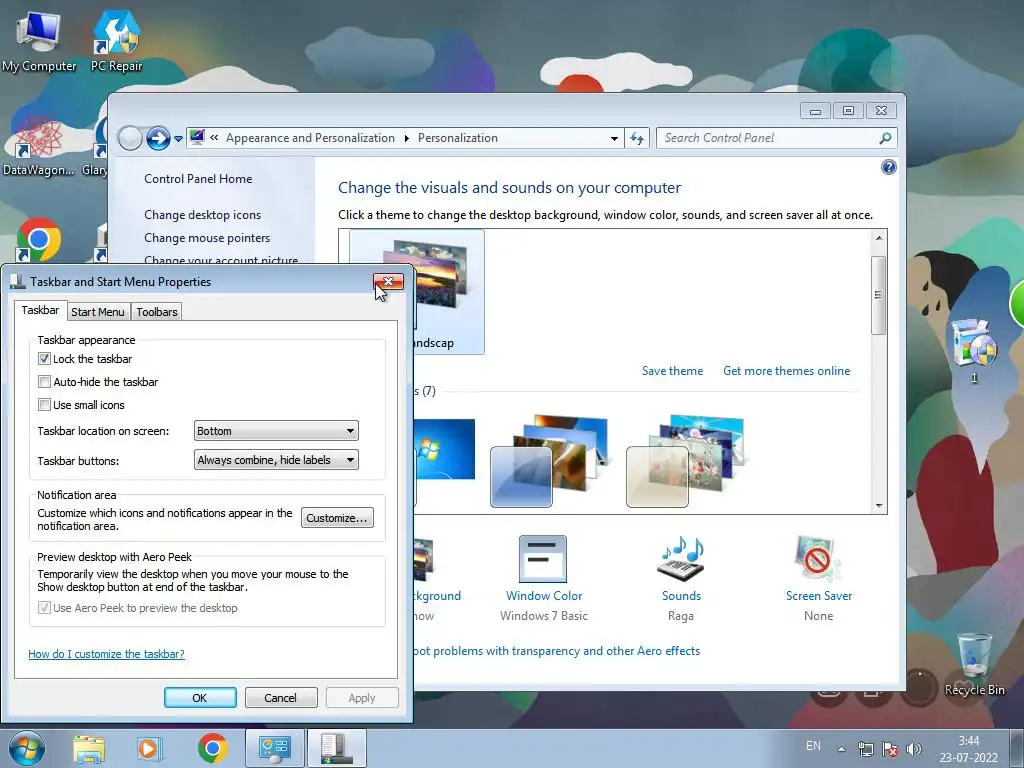Click Personalization breadcrumb segment

458,138
